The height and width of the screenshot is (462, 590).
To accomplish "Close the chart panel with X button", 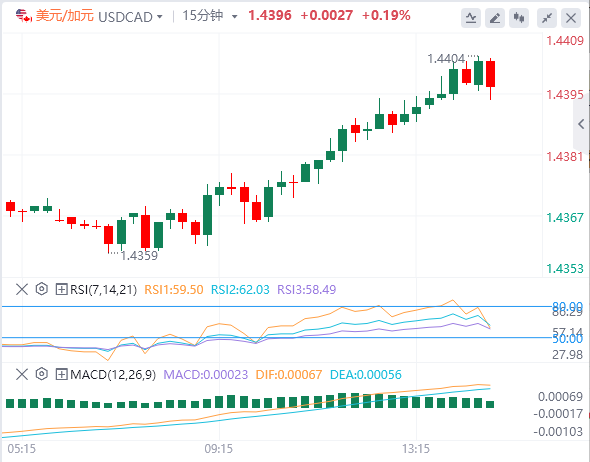I will pyautogui.click(x=571, y=17).
